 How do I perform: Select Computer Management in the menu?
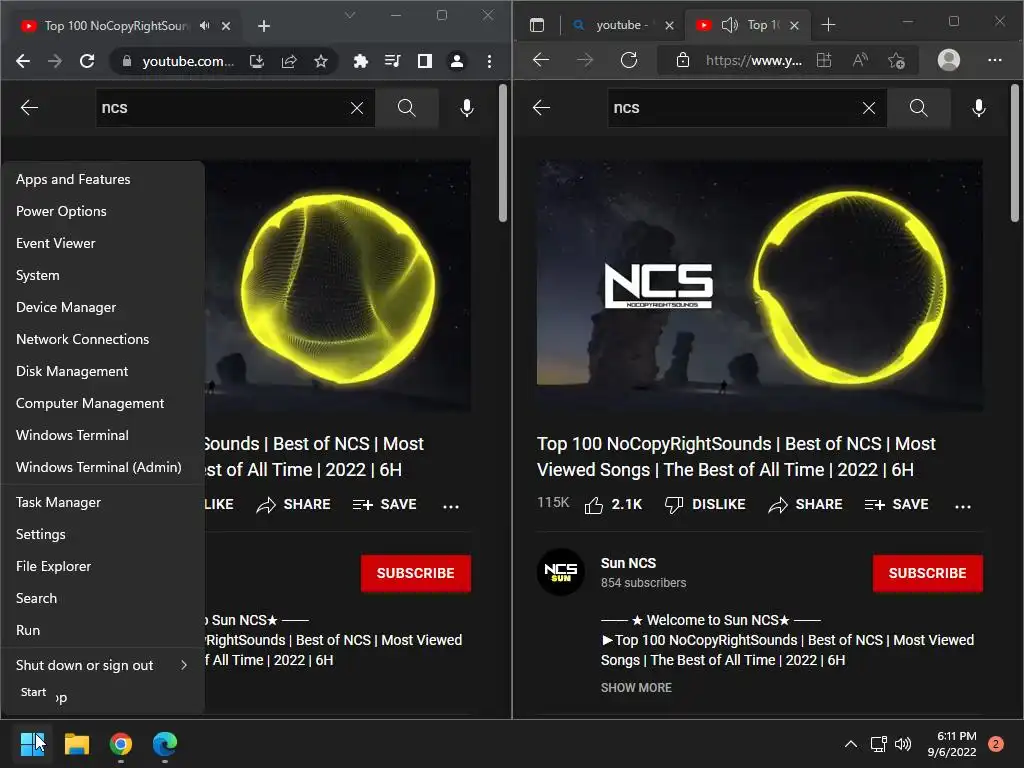[x=103, y=403]
